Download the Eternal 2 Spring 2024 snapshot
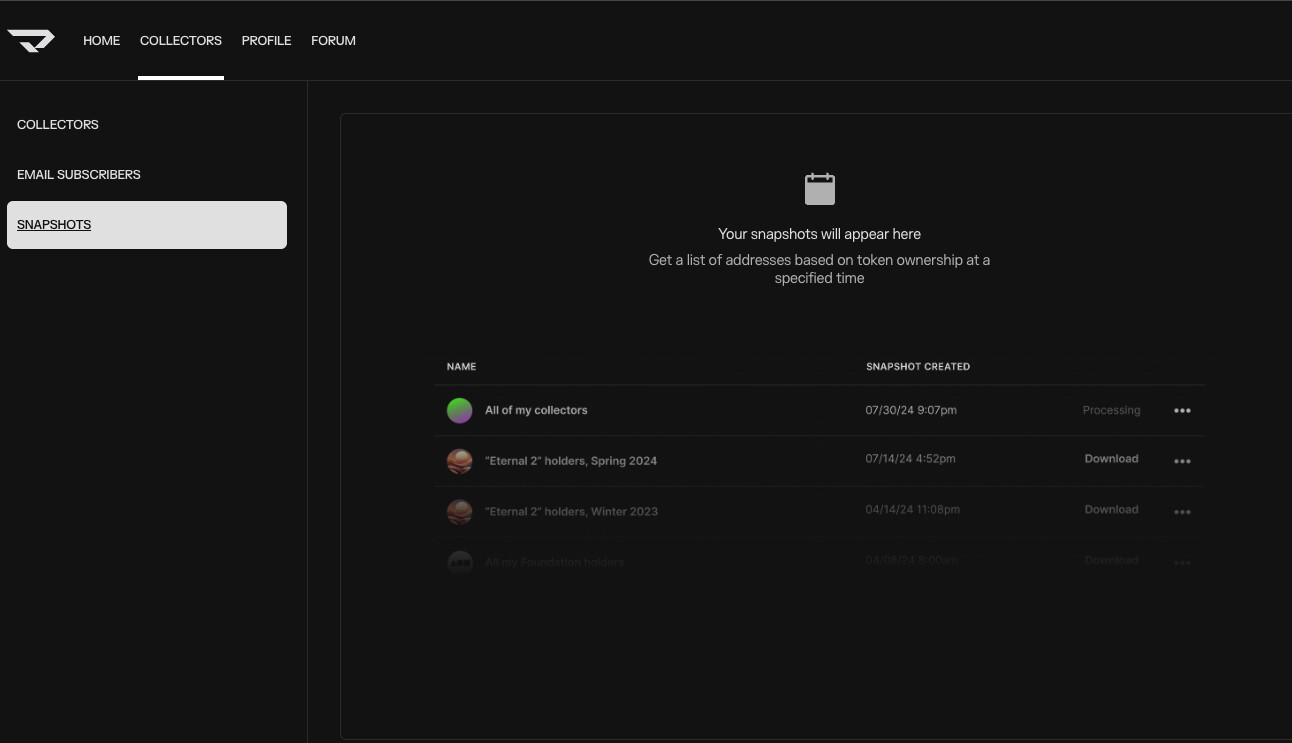 coord(1111,459)
